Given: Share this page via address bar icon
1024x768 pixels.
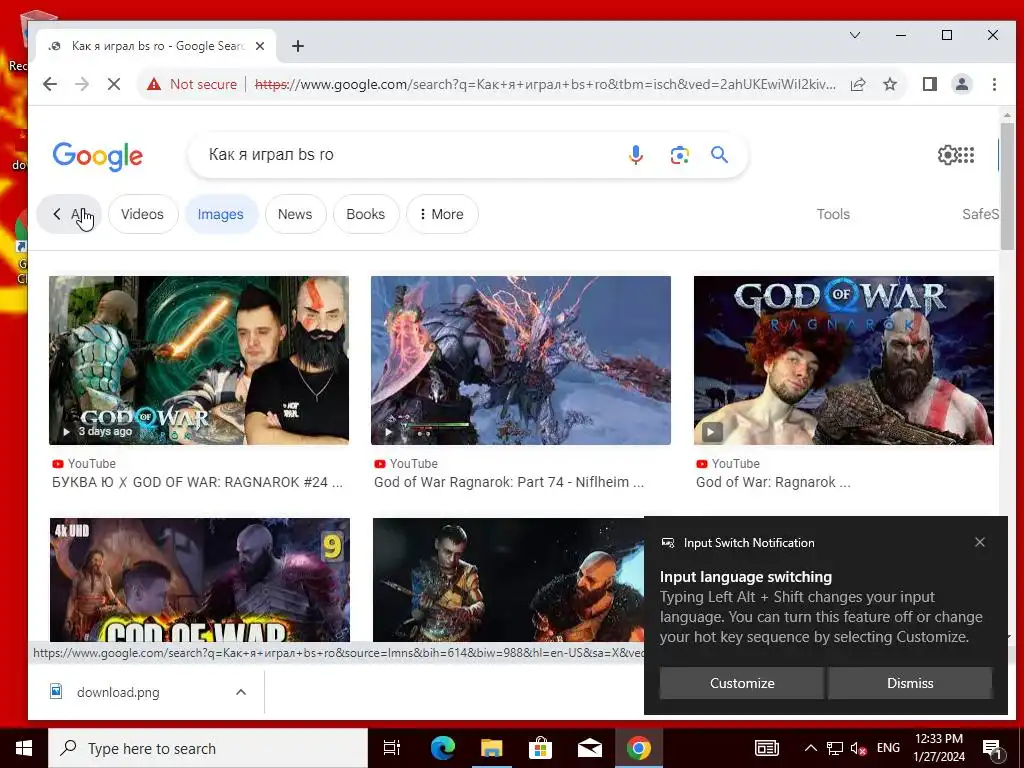Looking at the screenshot, I should click(x=858, y=84).
